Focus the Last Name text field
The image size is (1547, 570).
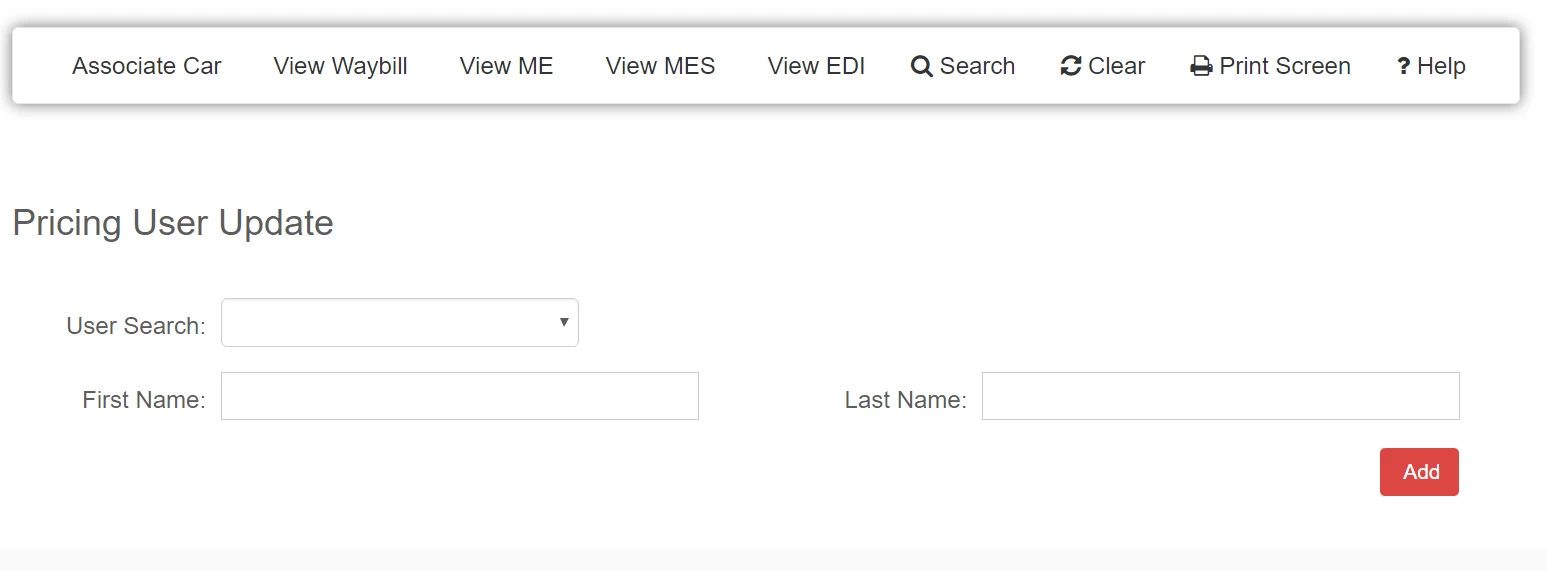coord(1221,396)
